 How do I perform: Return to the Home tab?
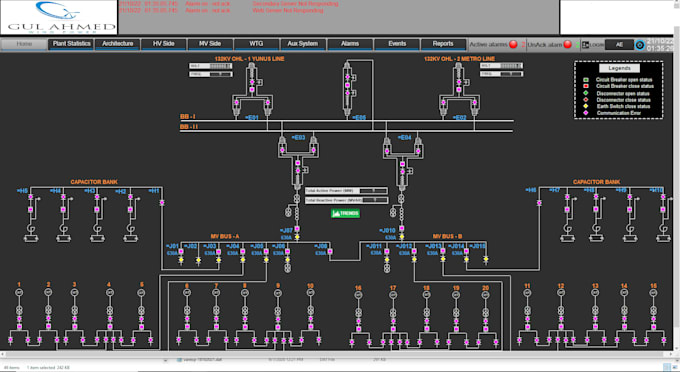point(24,44)
